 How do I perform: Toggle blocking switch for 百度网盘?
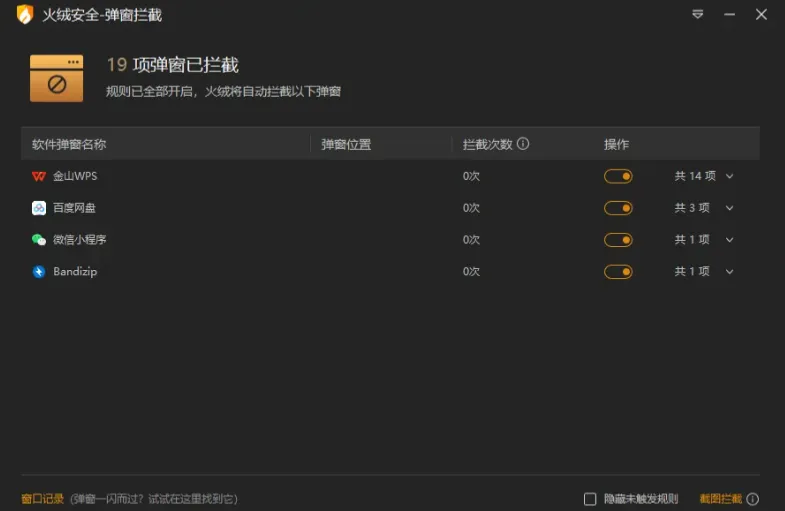coord(618,208)
